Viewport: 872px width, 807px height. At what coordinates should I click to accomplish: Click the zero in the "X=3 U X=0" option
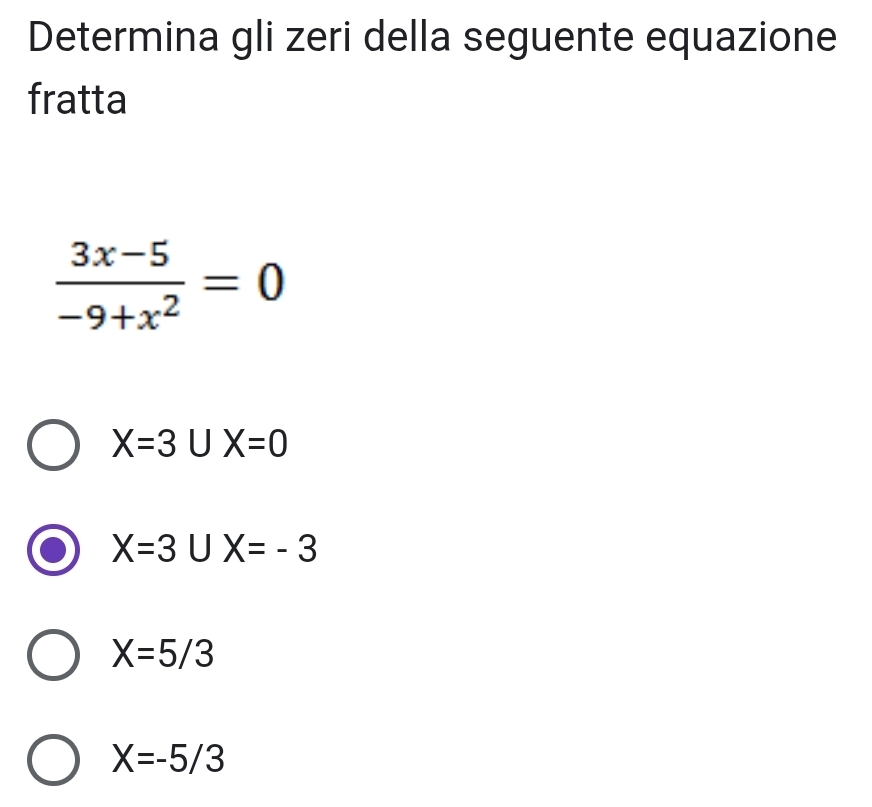pos(277,442)
